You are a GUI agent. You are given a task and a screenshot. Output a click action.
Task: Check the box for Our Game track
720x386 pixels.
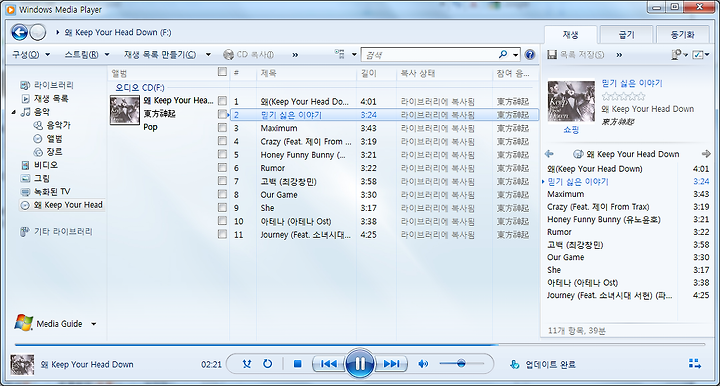coord(222,194)
